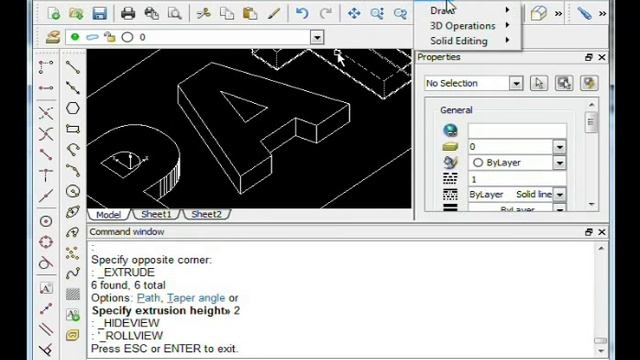
Task: Expand the layer 0 dropdown in Properties
Action: (x=560, y=147)
